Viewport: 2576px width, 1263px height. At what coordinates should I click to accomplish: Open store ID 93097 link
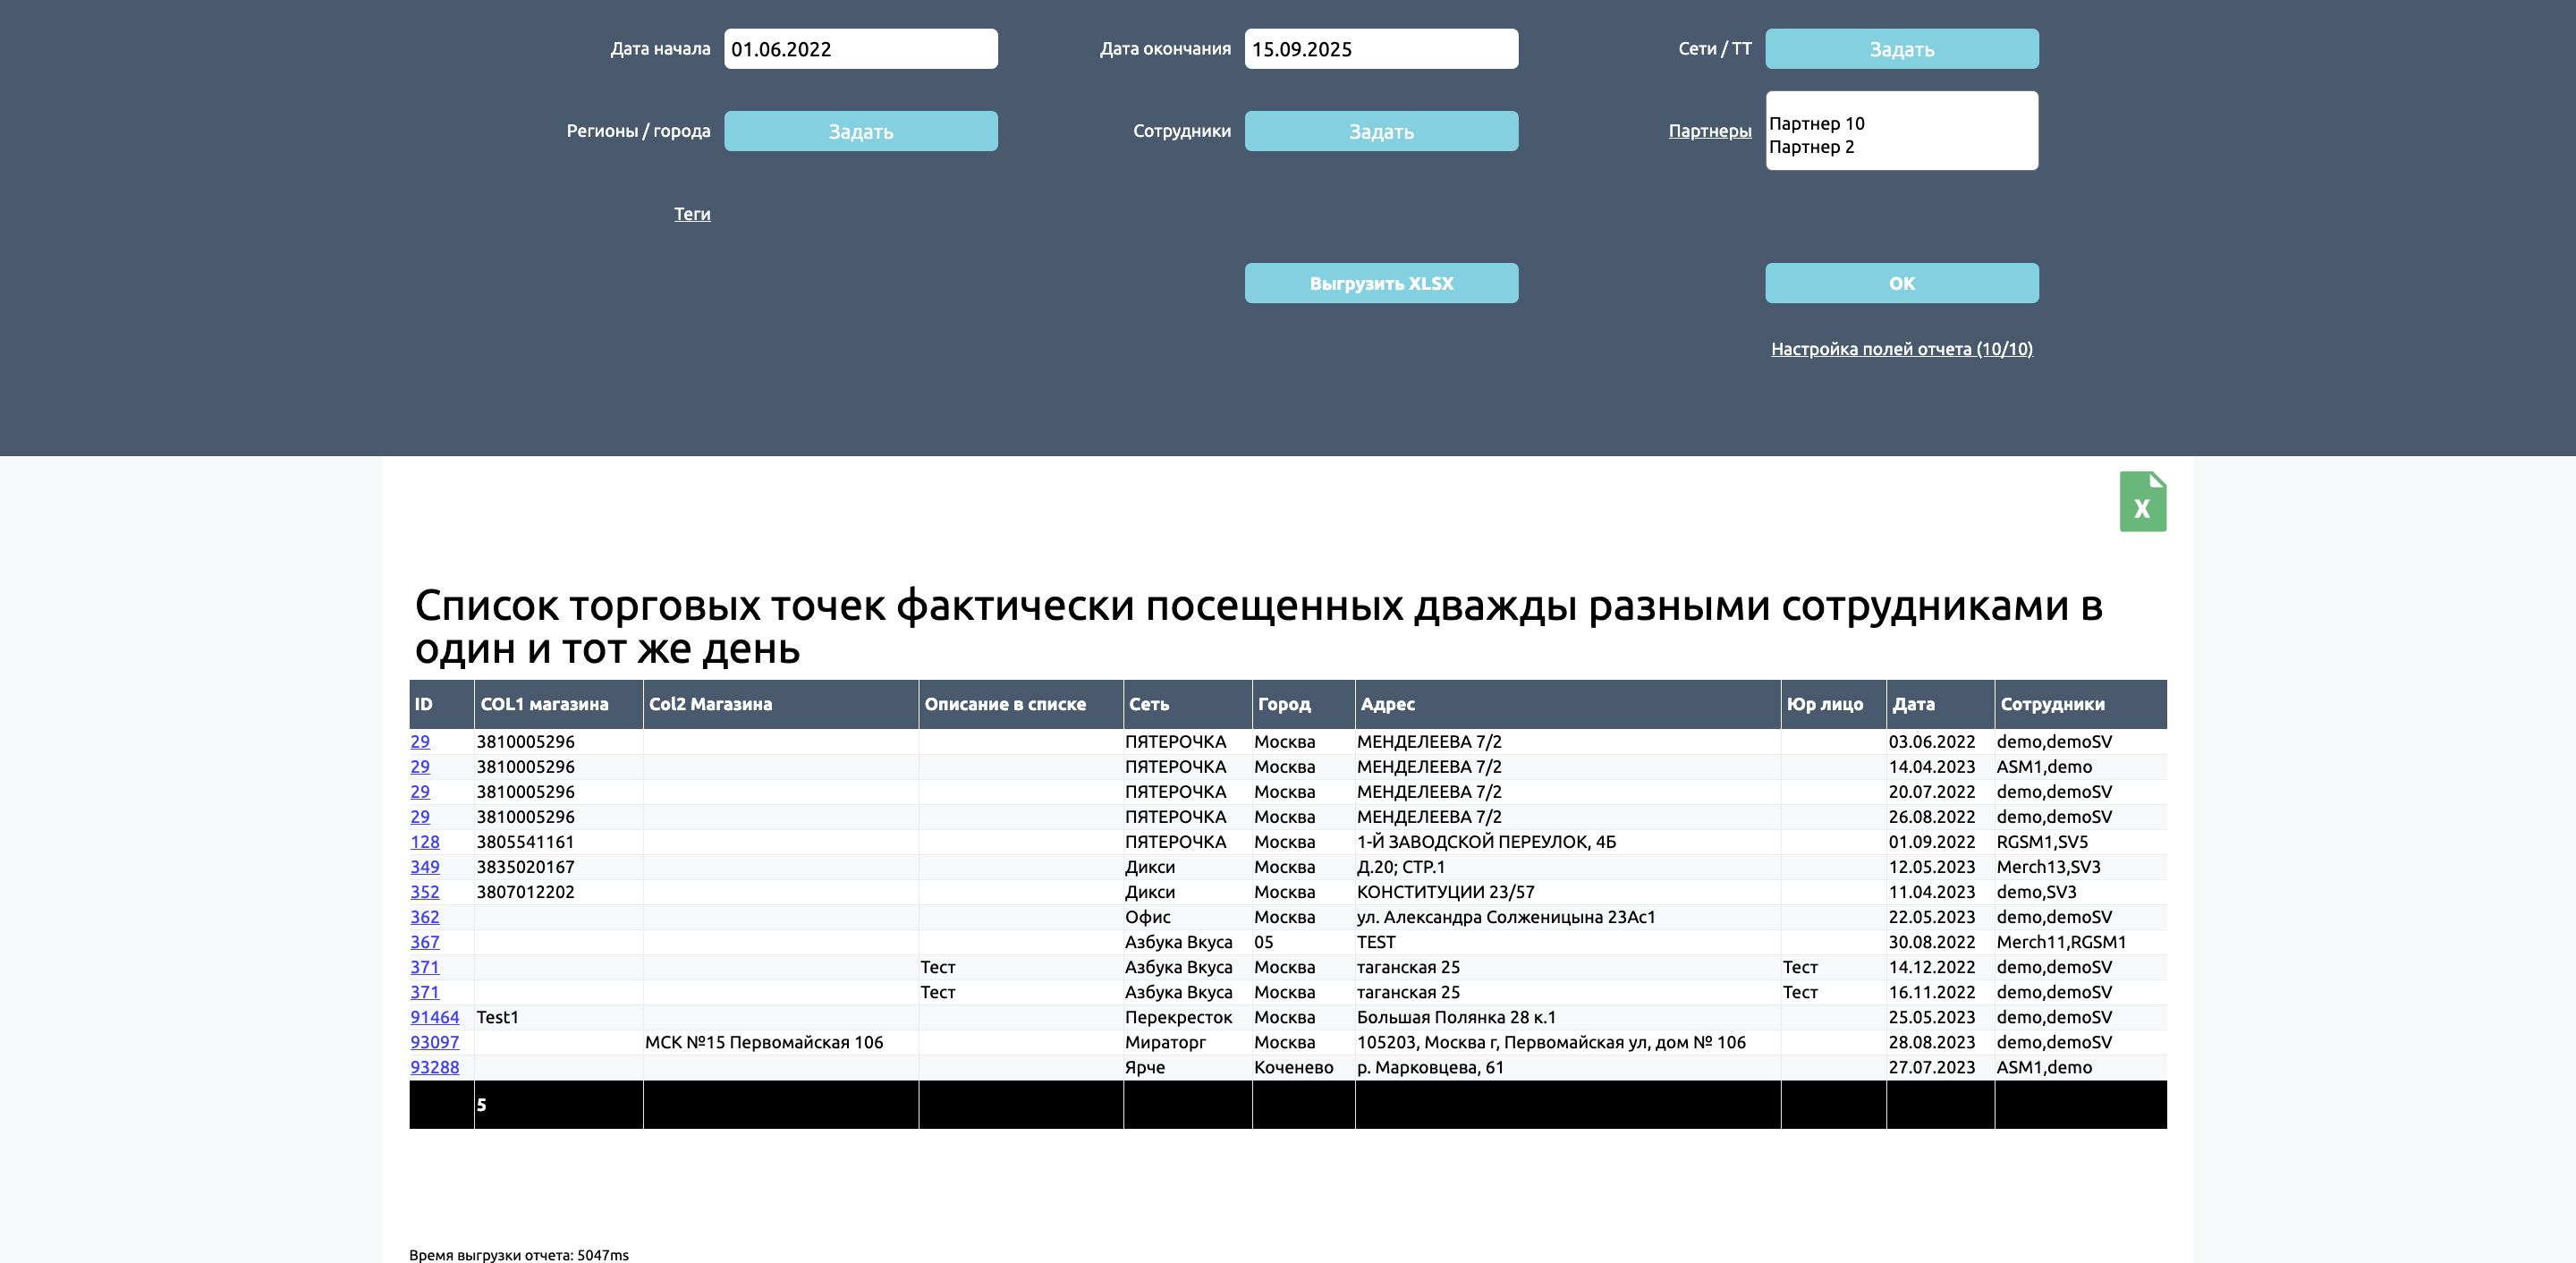pos(434,1042)
